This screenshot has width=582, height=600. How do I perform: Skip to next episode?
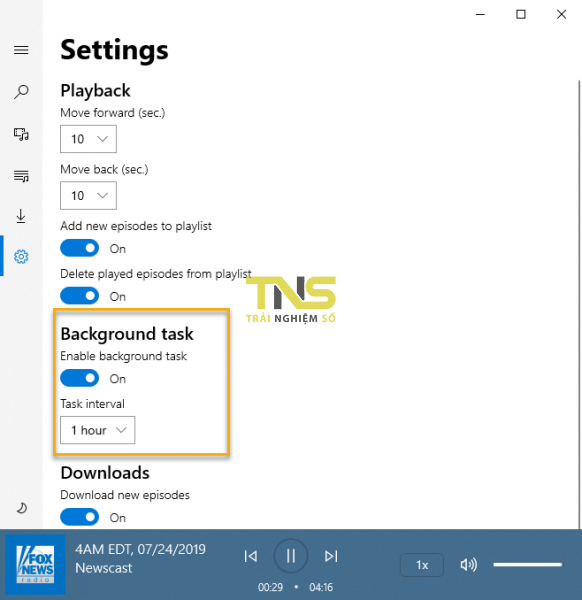[331, 556]
